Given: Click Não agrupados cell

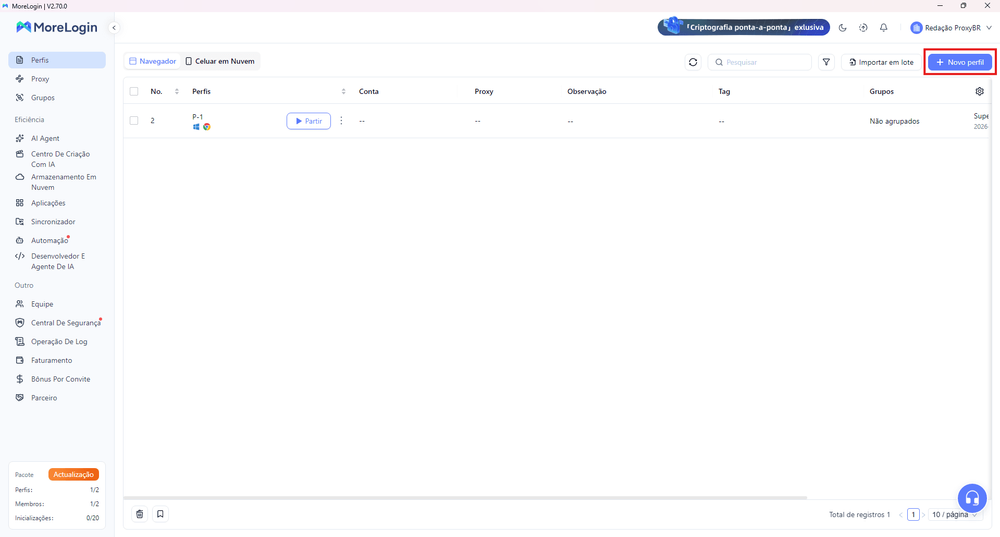Looking at the screenshot, I should [894, 121].
